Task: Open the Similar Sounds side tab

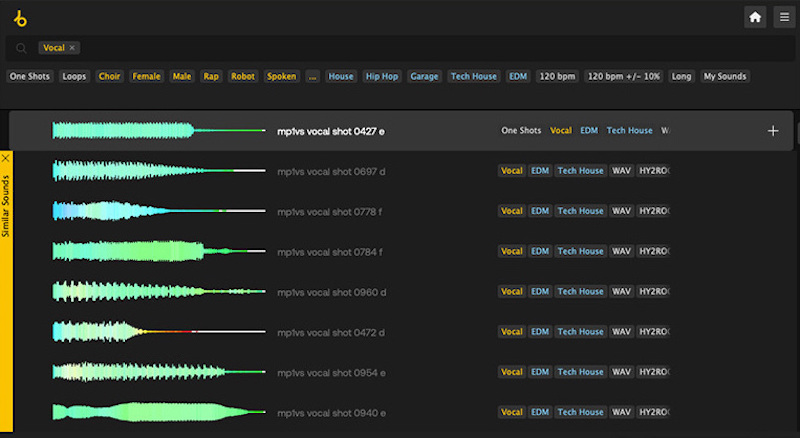Action: pyautogui.click(x=6, y=205)
